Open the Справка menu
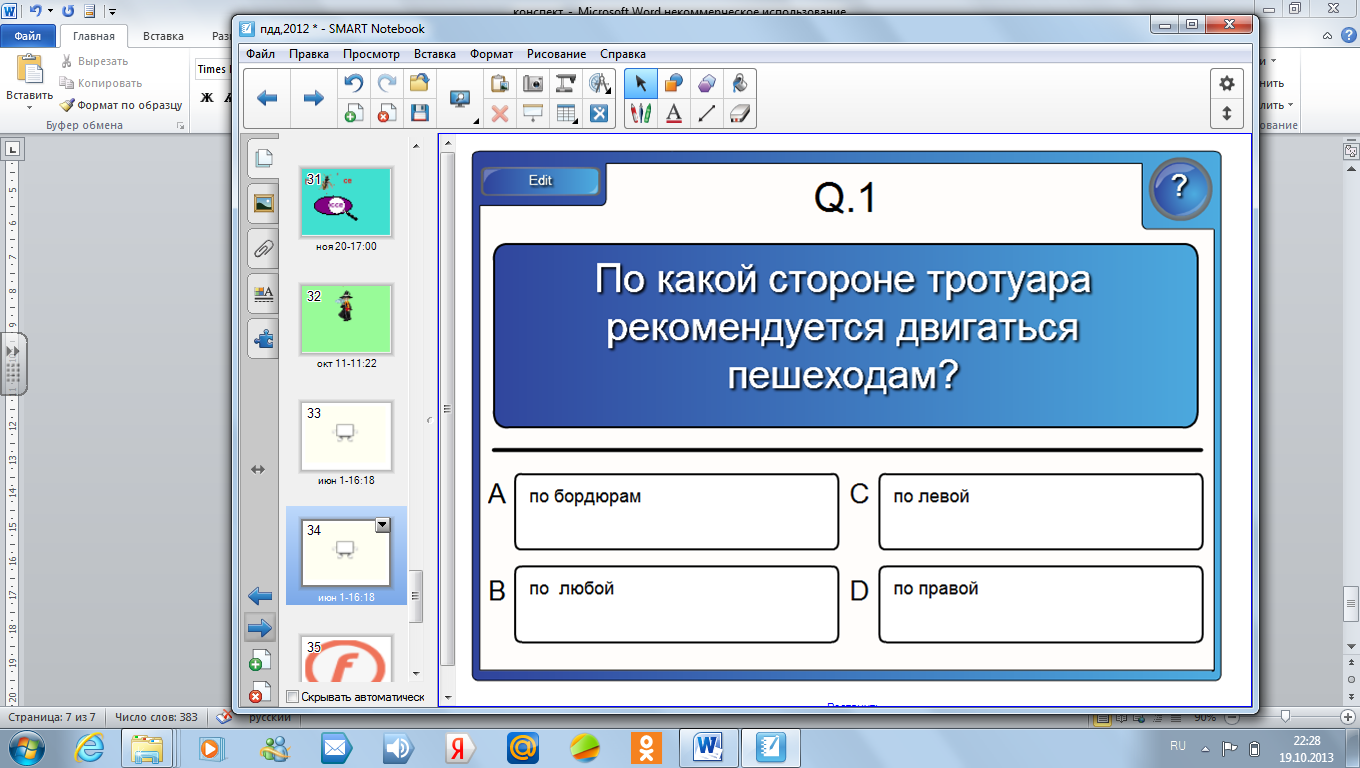This screenshot has height=768, width=1360. (623, 54)
